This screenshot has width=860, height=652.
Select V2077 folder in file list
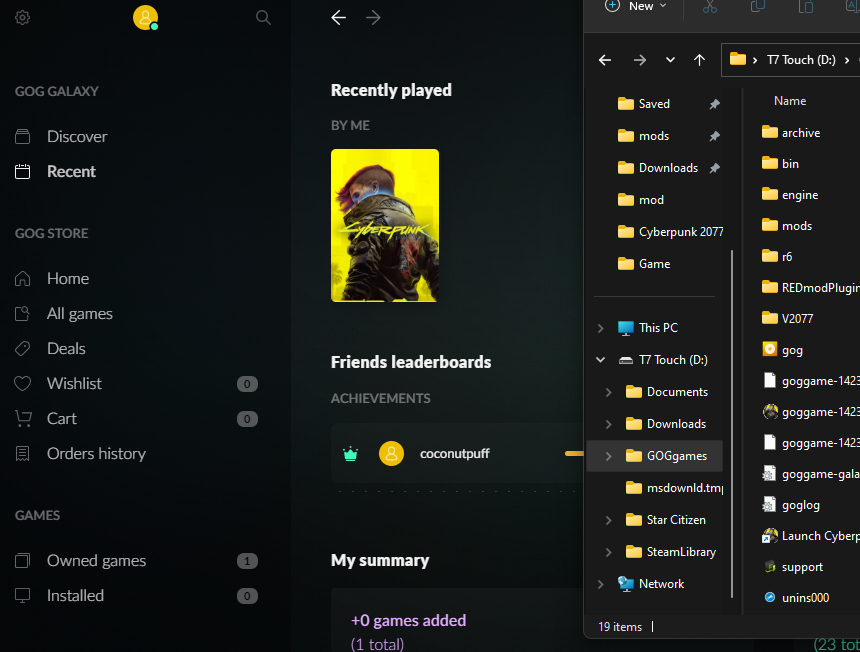coord(788,319)
